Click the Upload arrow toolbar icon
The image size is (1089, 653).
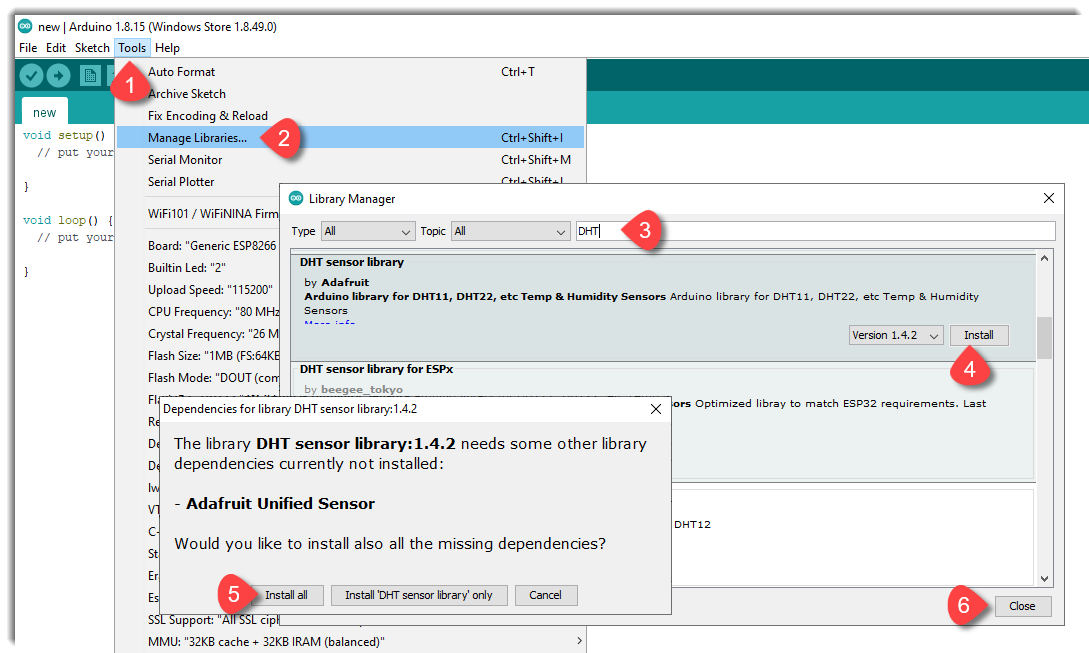(x=58, y=75)
